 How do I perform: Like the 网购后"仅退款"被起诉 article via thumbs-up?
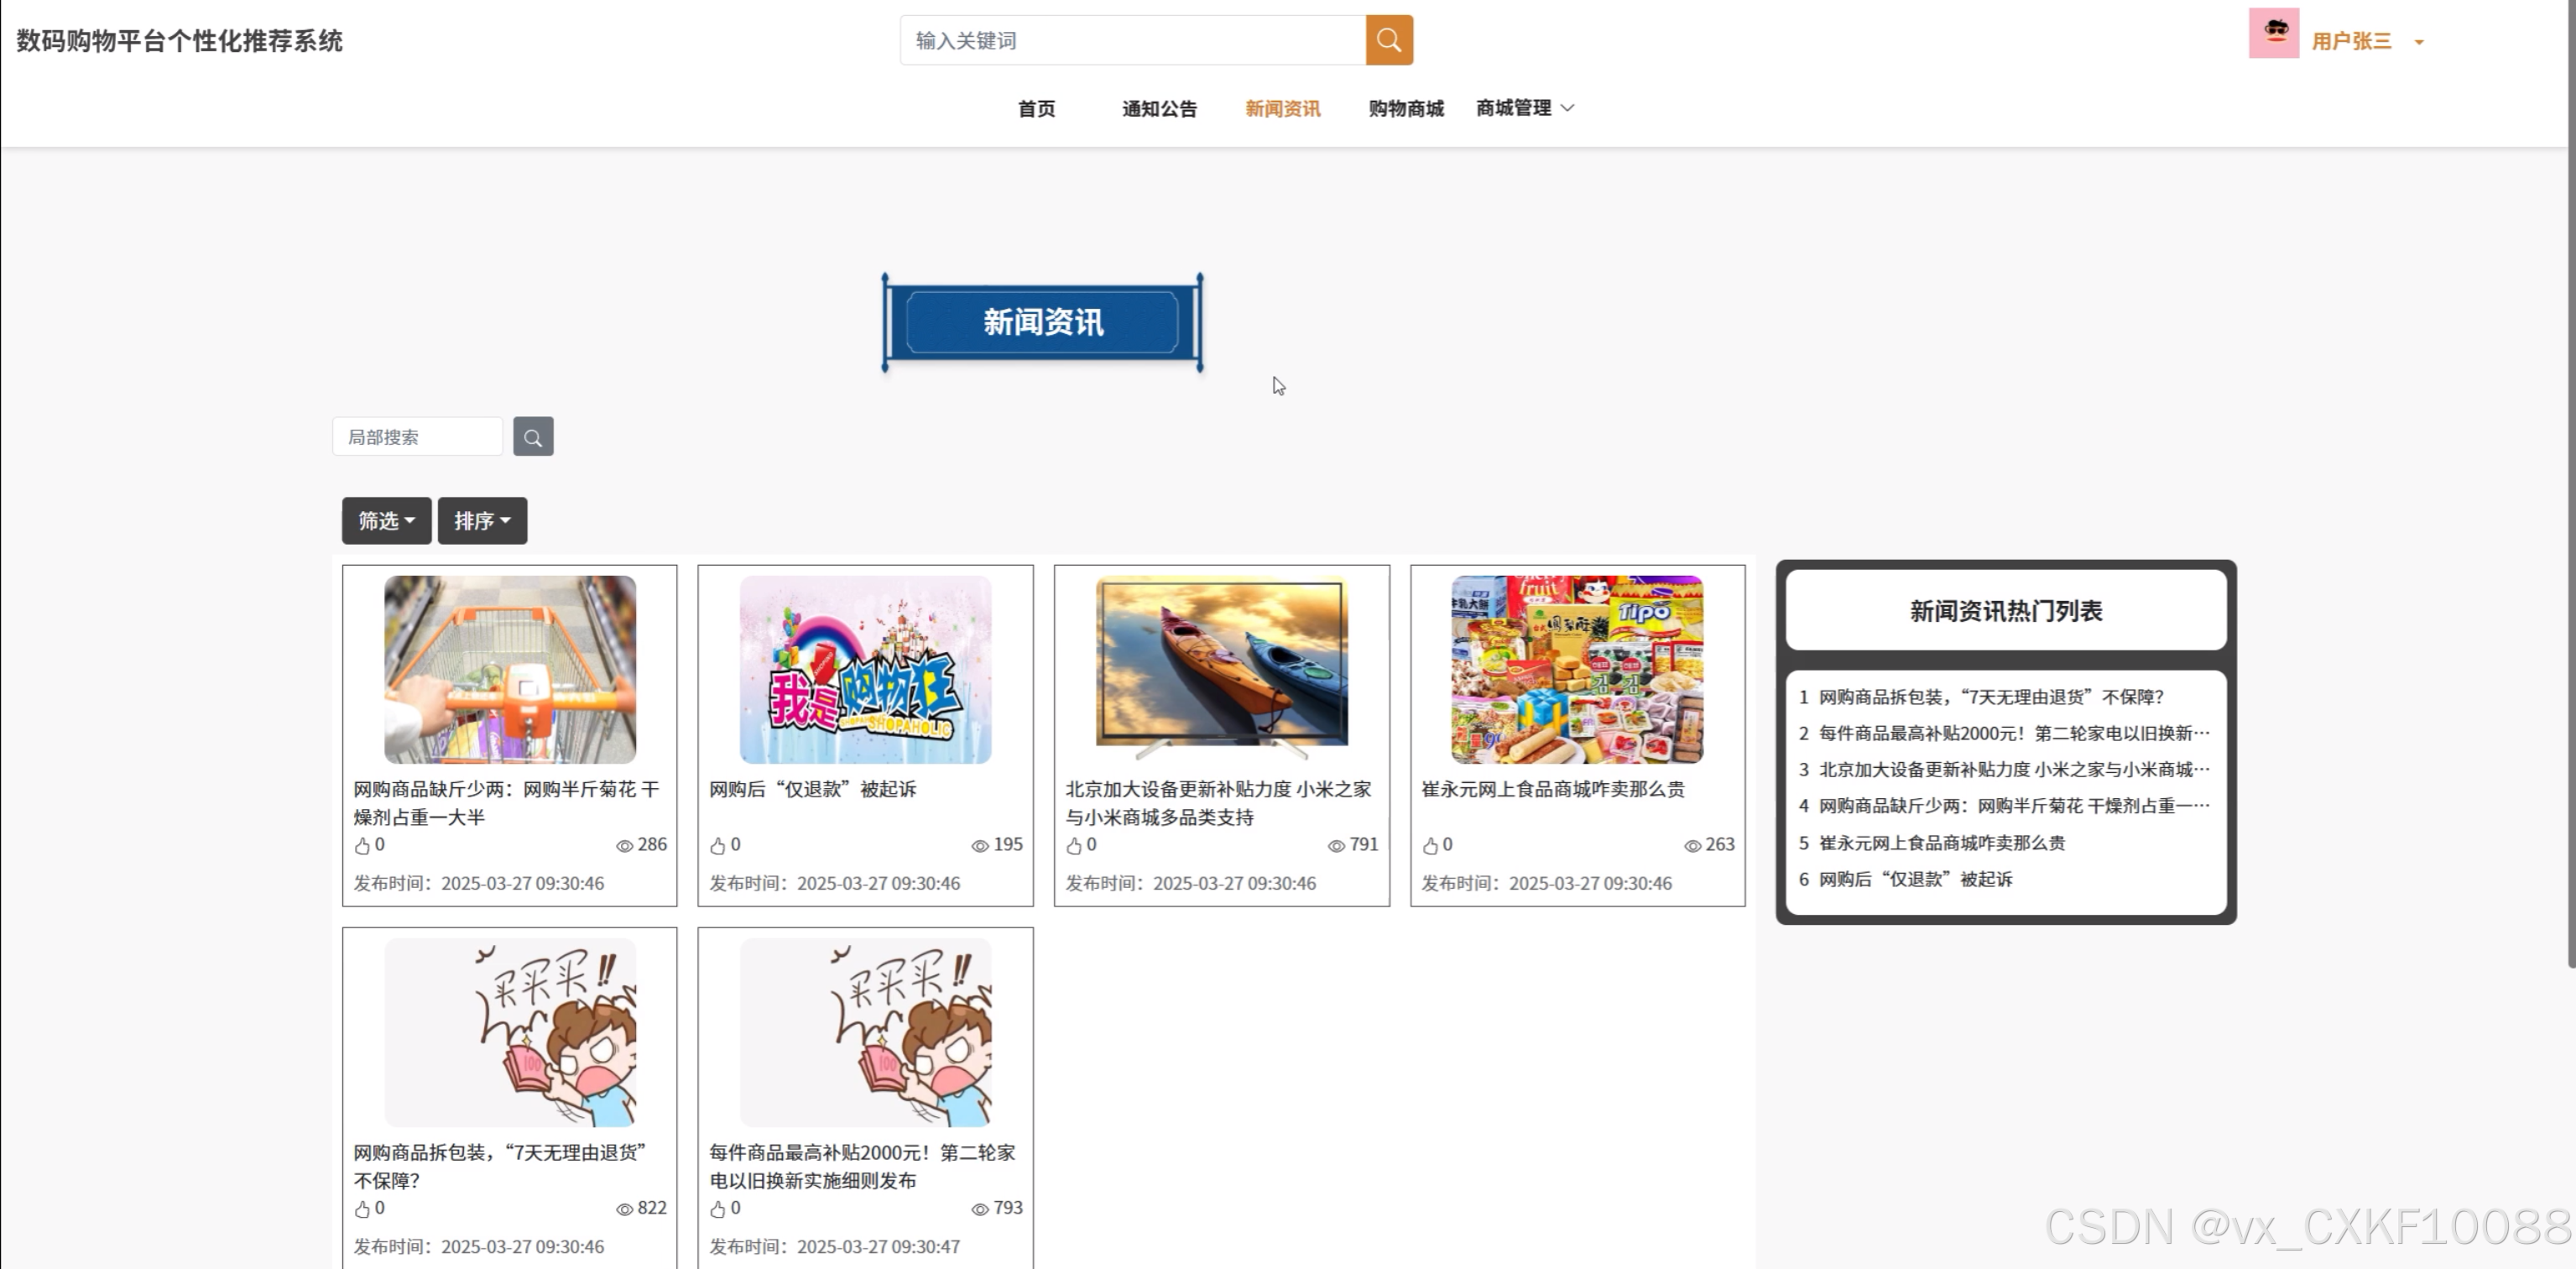(x=717, y=846)
